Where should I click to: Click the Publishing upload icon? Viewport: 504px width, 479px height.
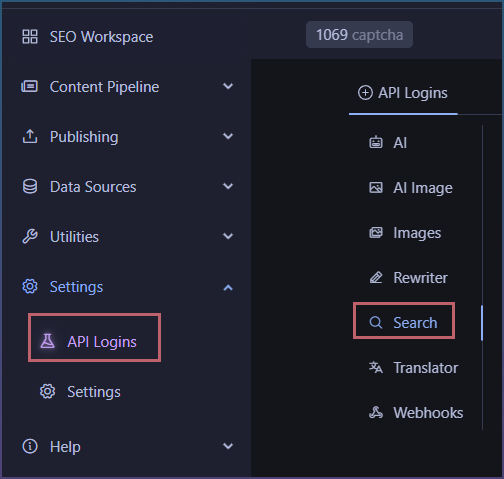coord(30,137)
